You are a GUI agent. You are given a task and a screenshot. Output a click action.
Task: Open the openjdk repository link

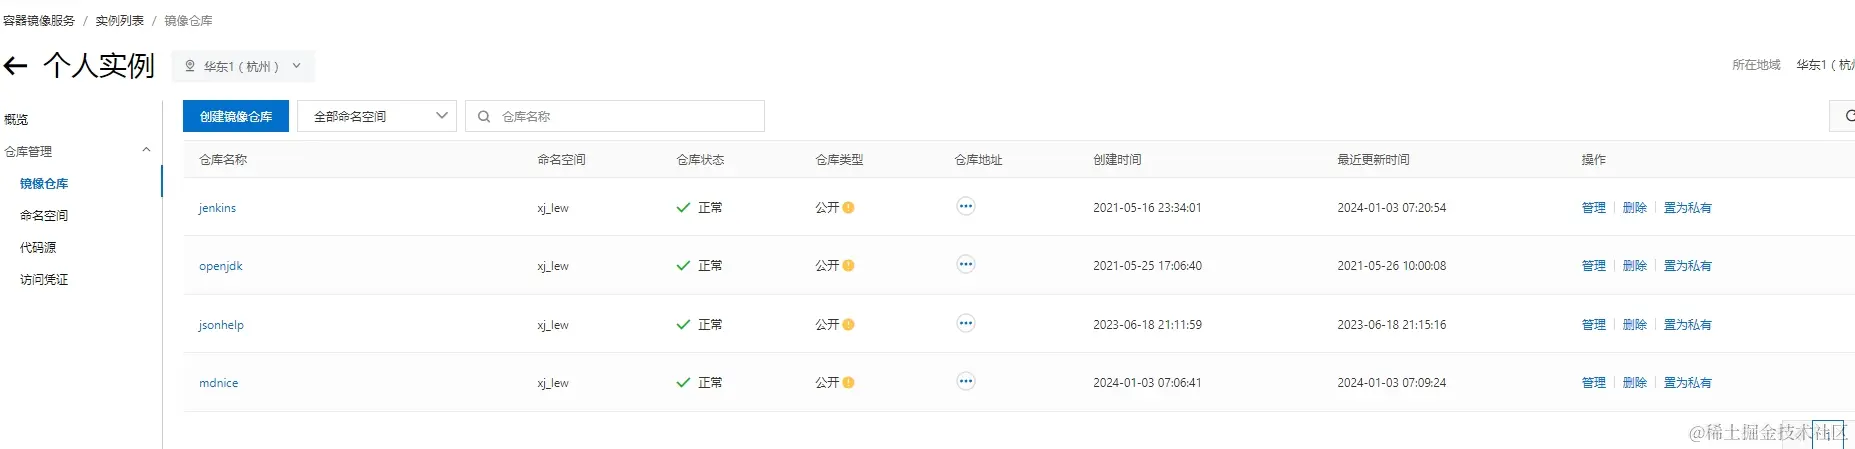(x=221, y=266)
